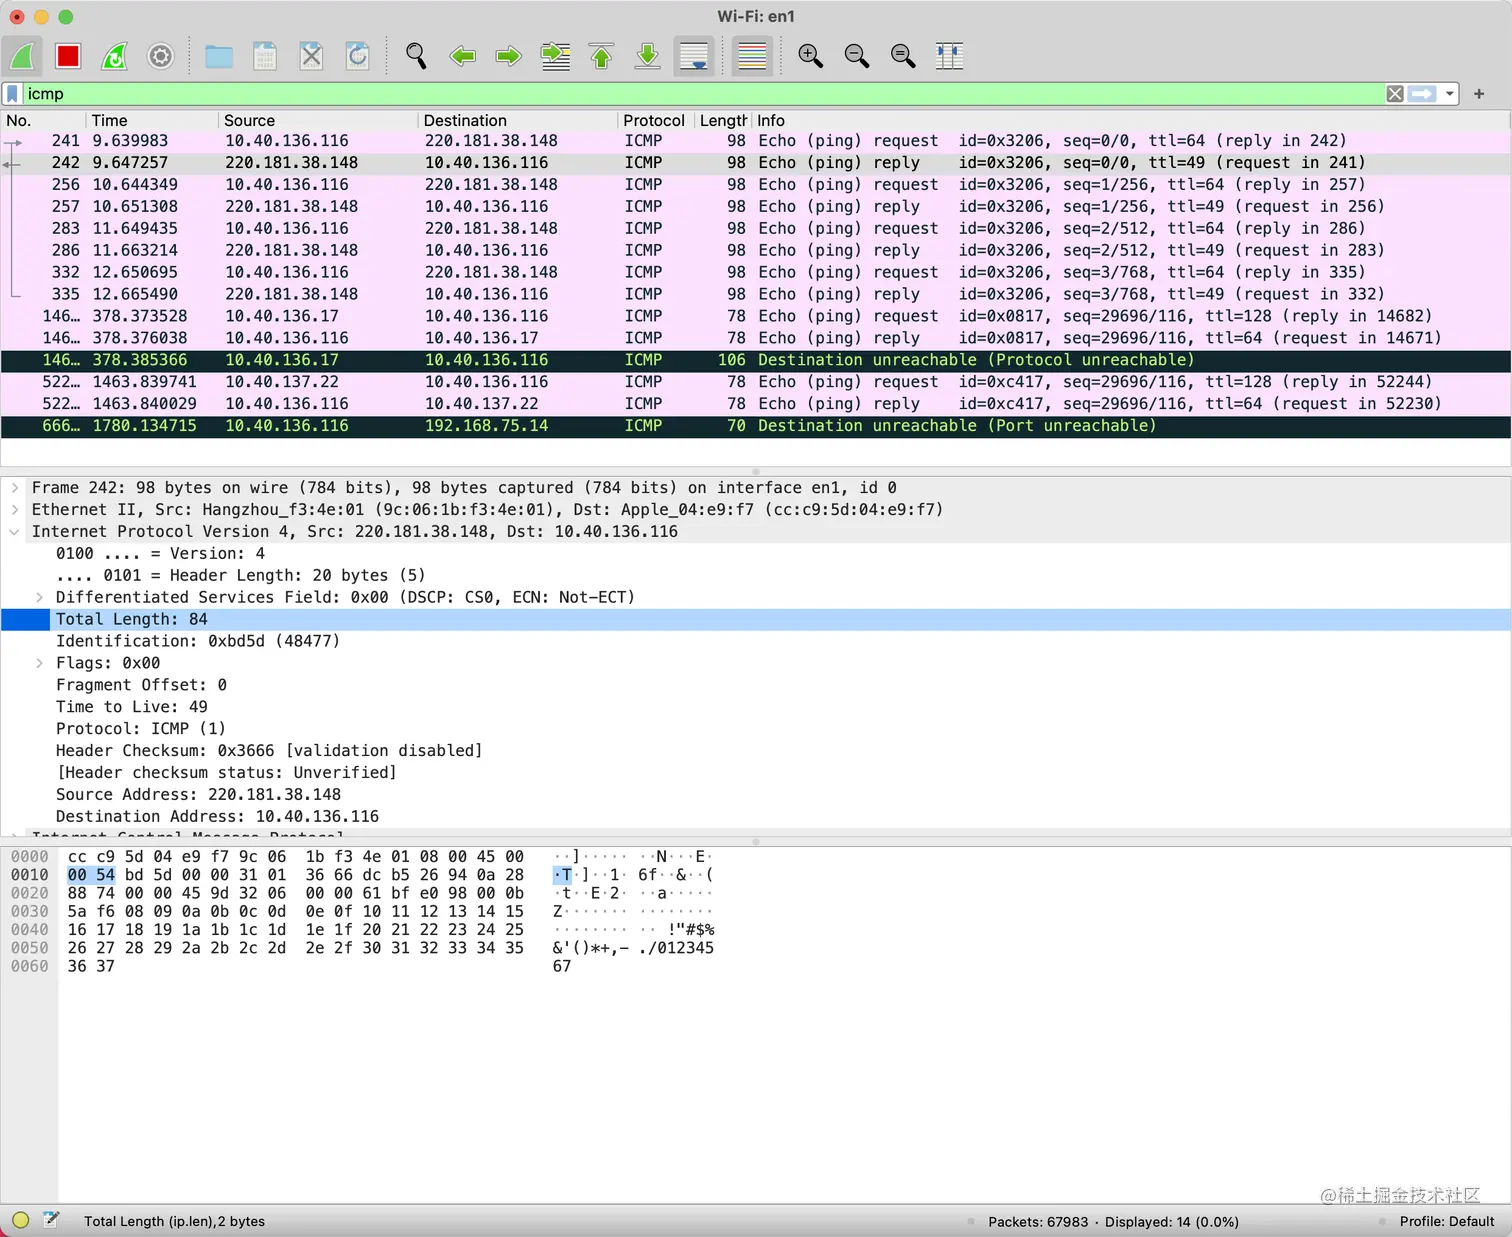Expand the Flags: 0x00 field
Viewport: 1512px width, 1237px height.
click(39, 663)
